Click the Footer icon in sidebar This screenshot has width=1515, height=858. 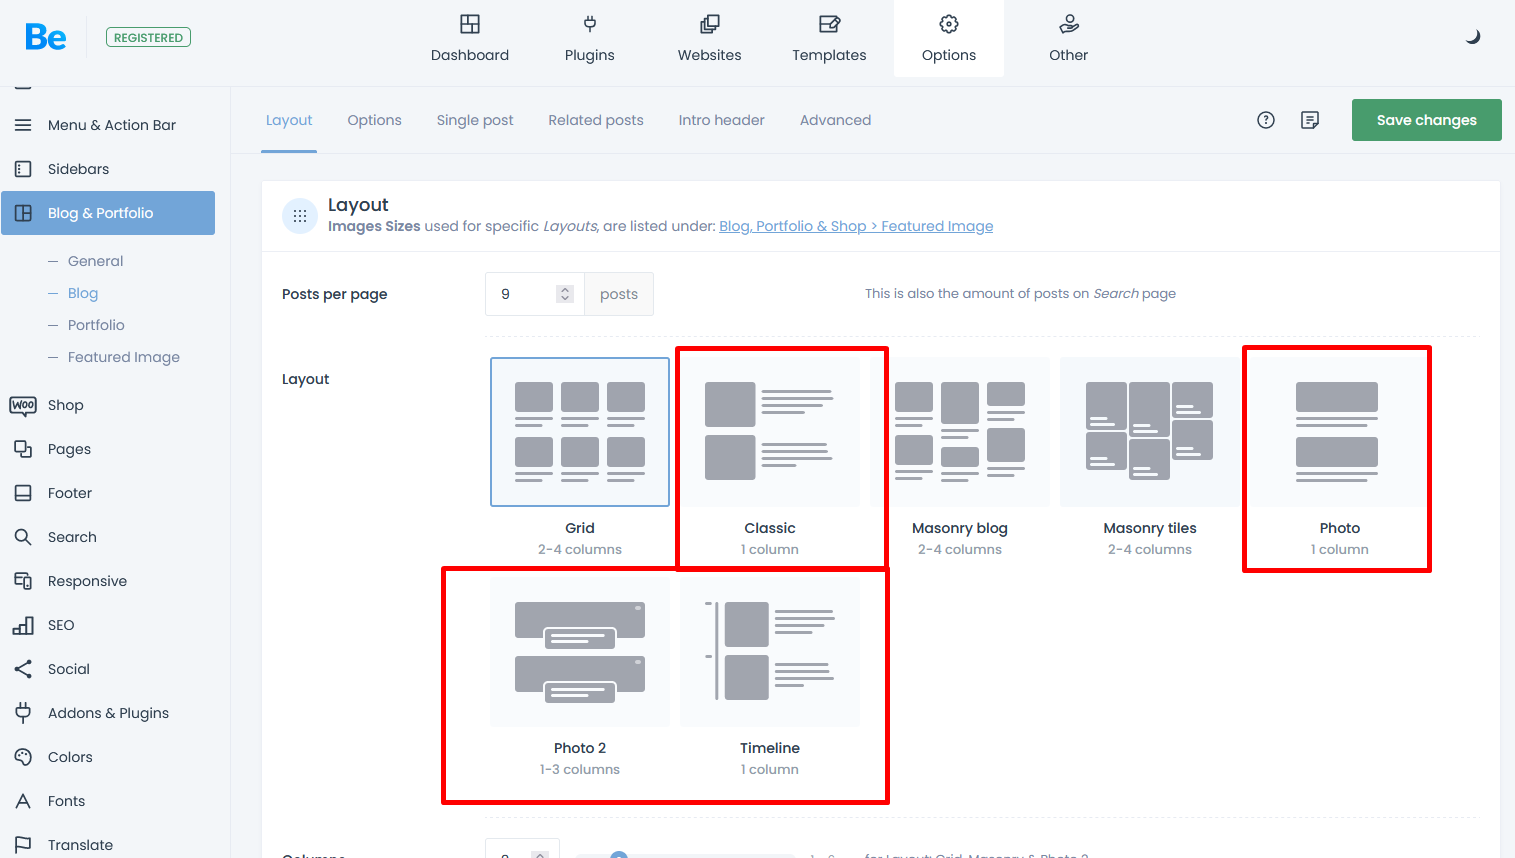[23, 493]
